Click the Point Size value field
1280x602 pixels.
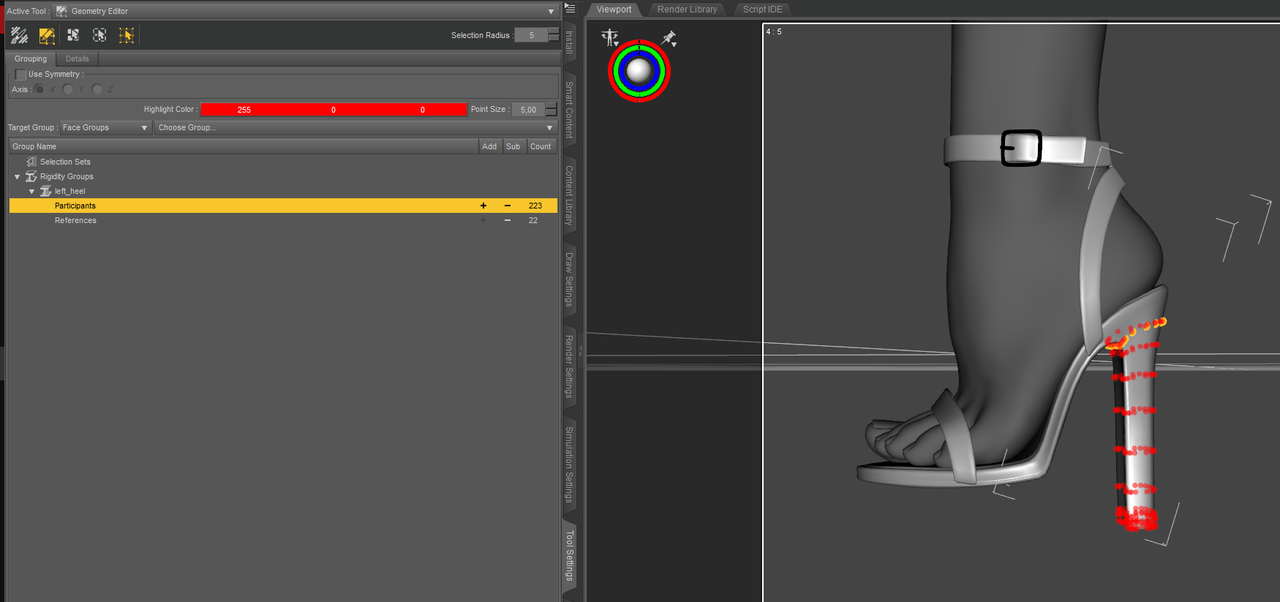pyautogui.click(x=529, y=110)
